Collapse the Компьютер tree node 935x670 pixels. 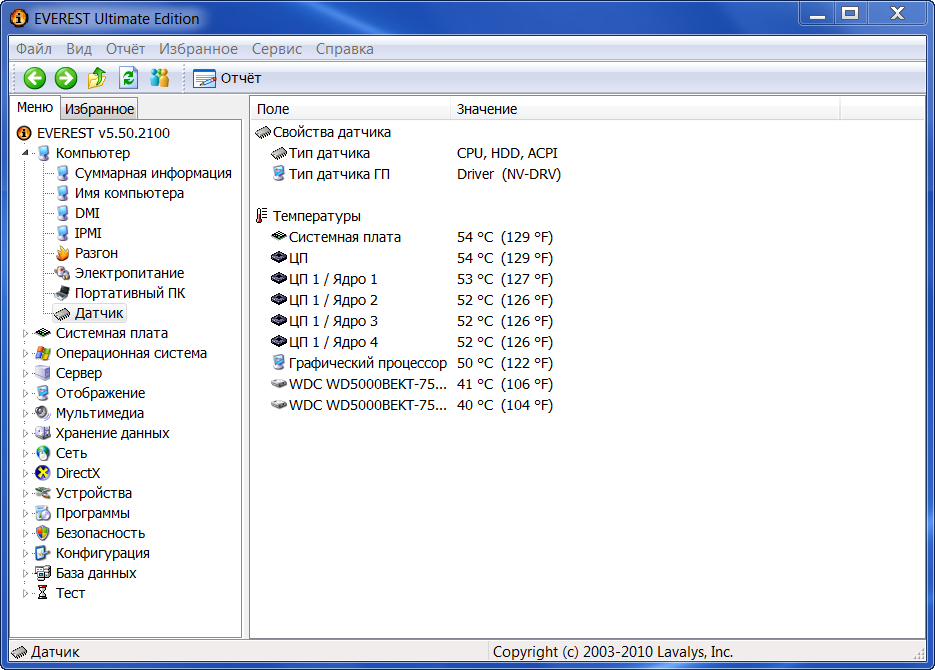coord(25,153)
